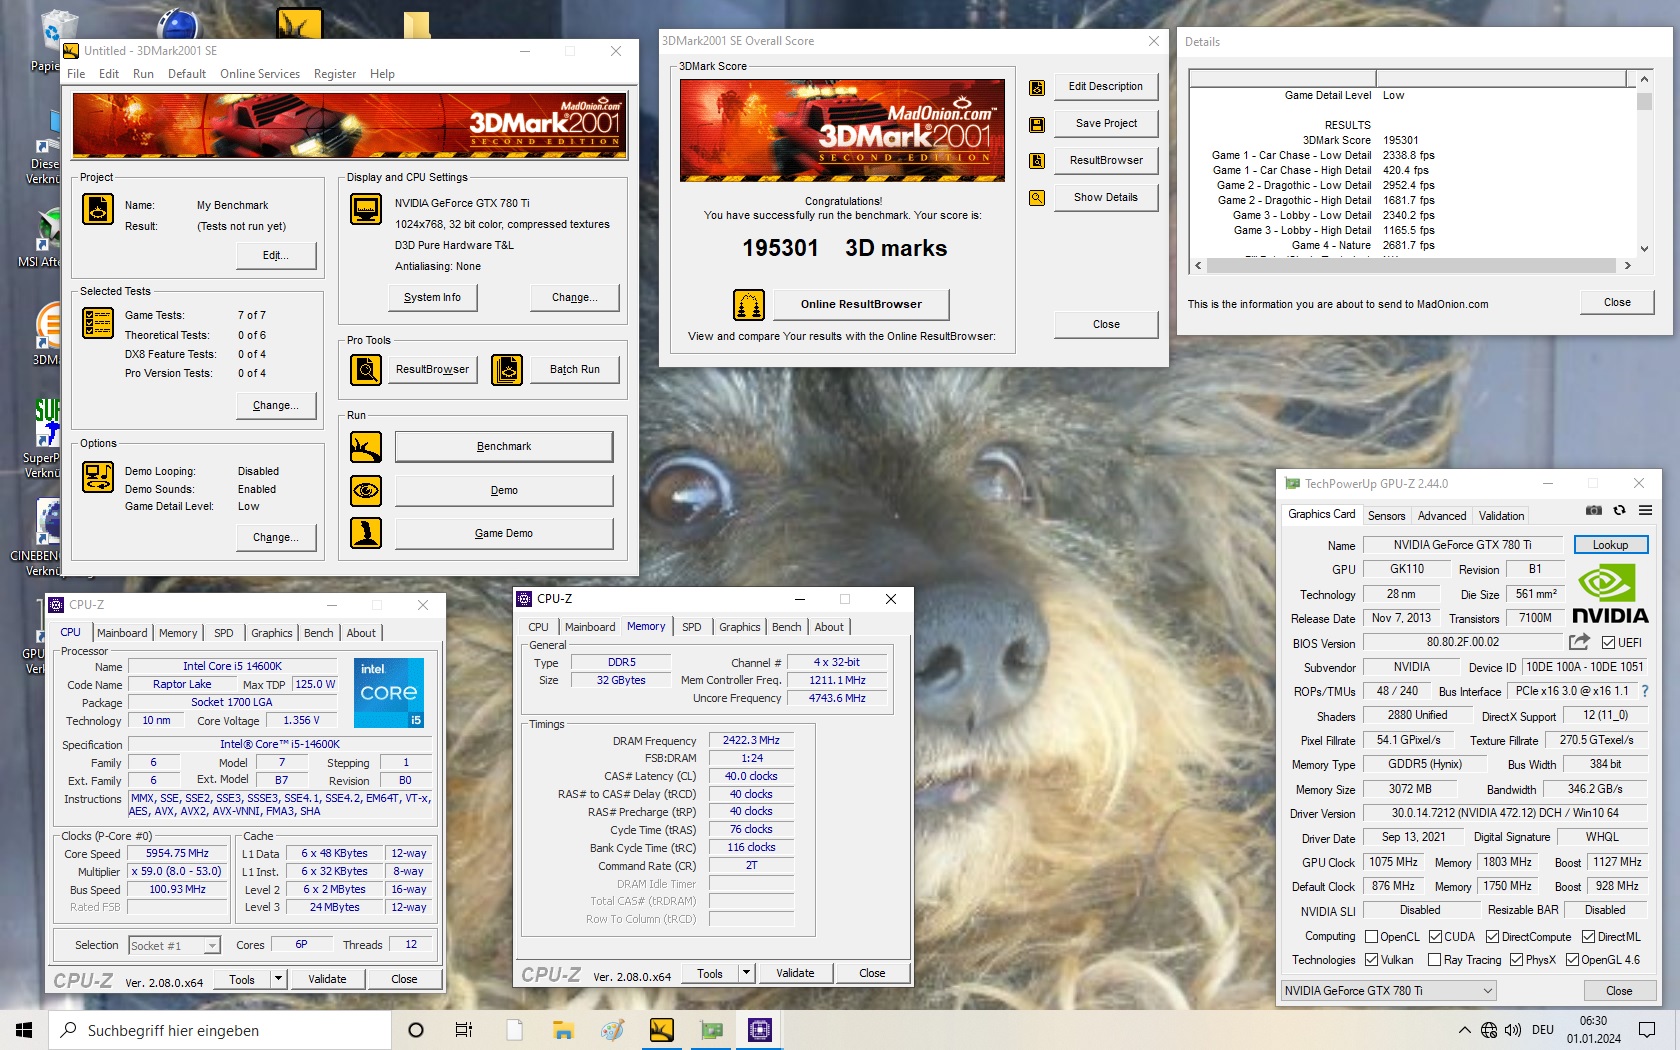Screen dimensions: 1680x1050
Task: Click the Edit Description icon in score window
Action: 1037,88
